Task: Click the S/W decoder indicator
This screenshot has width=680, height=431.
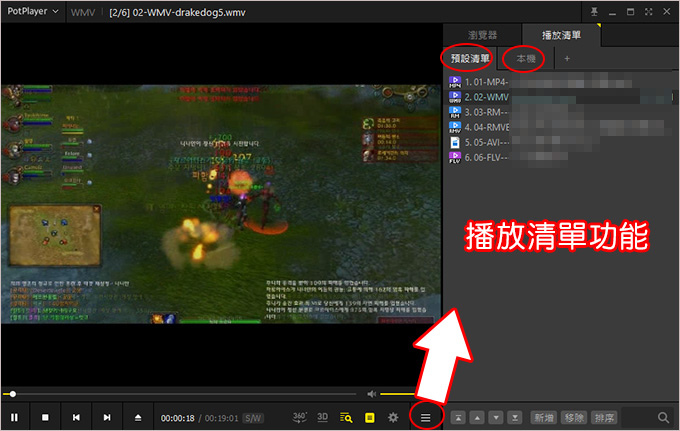Action: pyautogui.click(x=253, y=418)
